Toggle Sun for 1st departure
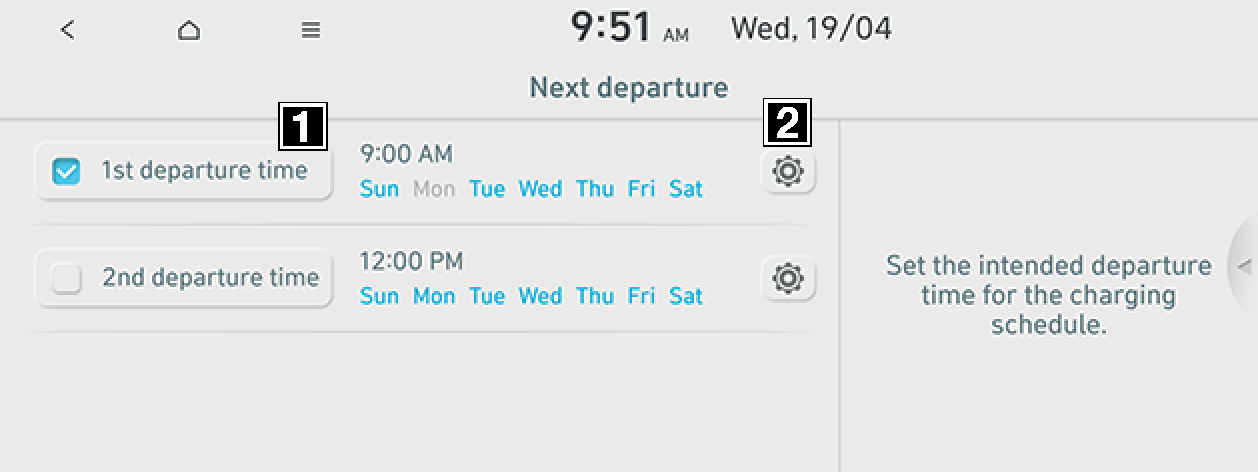The image size is (1258, 472). [379, 189]
